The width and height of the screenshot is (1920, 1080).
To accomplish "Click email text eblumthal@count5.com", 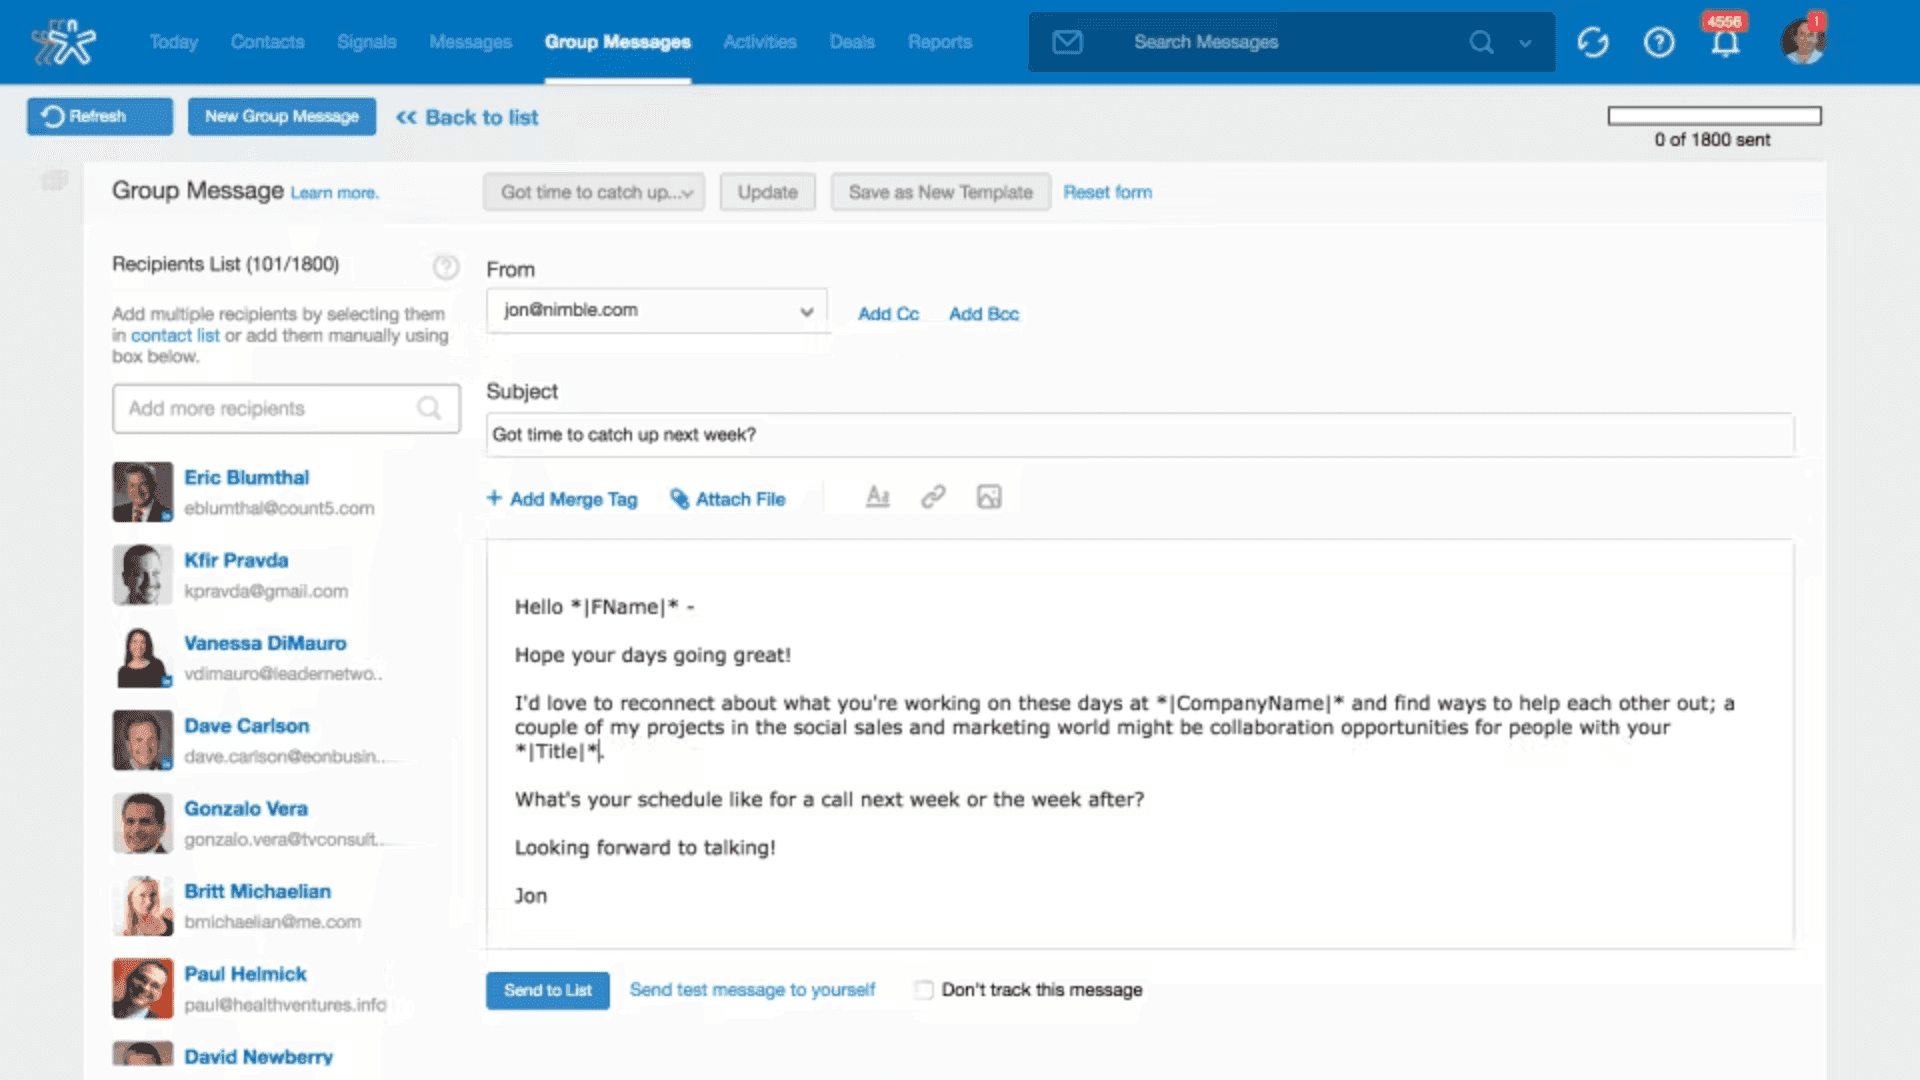I will (x=279, y=509).
